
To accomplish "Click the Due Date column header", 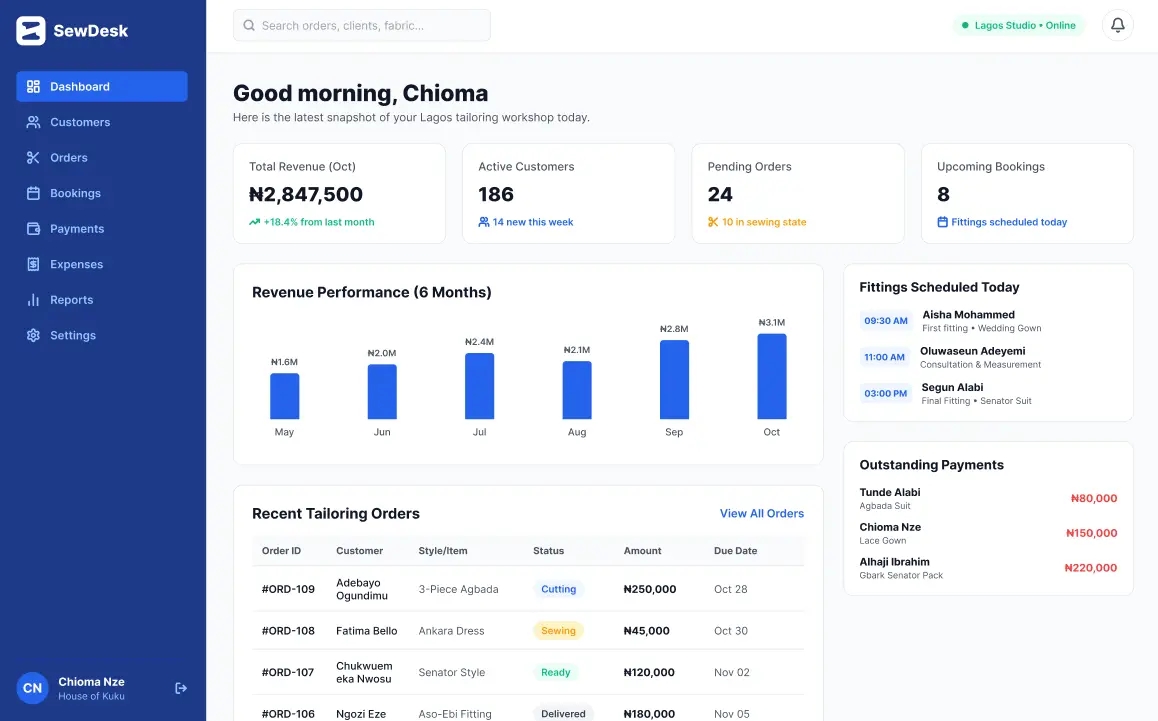I will coord(736,550).
